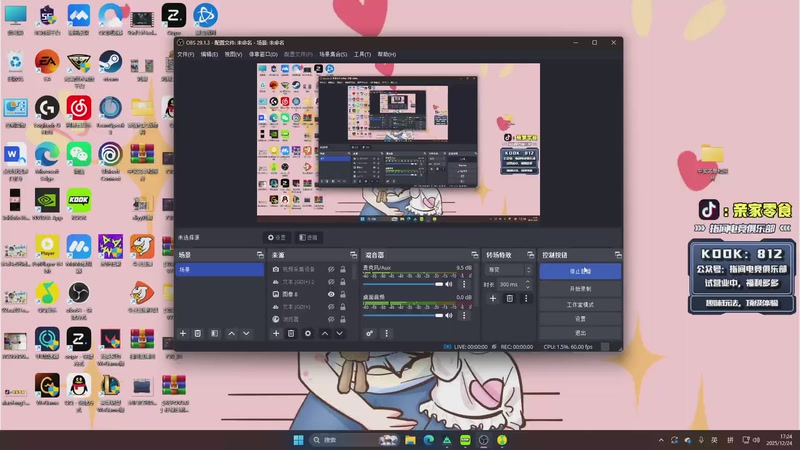Viewport: 800px width, 450px height.
Task: Remove transition with the trash icon
Action: (x=510, y=298)
